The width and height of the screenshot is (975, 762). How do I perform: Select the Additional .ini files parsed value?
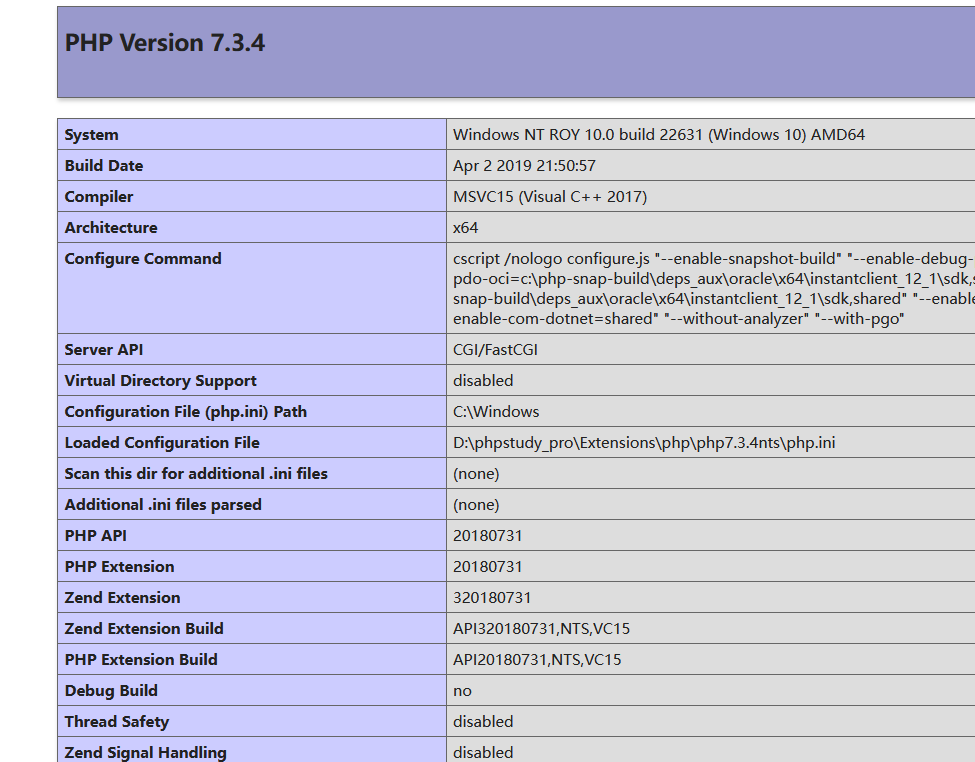point(475,504)
